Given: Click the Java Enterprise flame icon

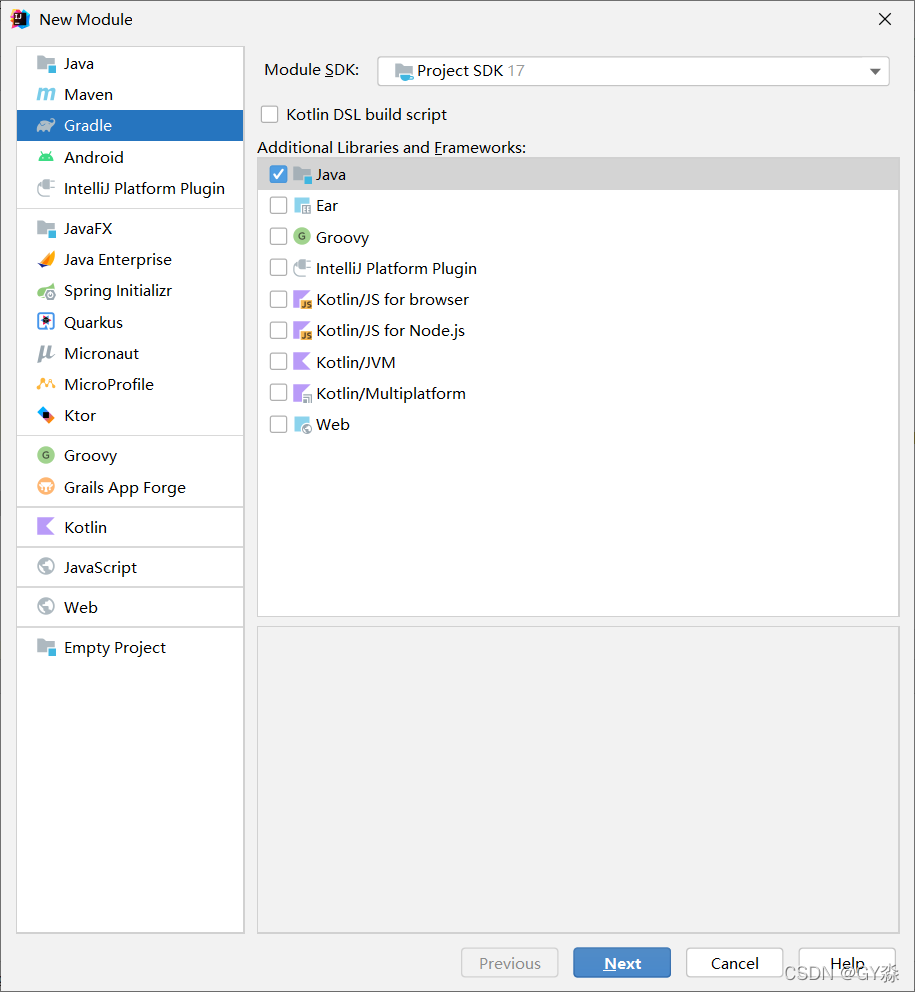Looking at the screenshot, I should coord(46,259).
